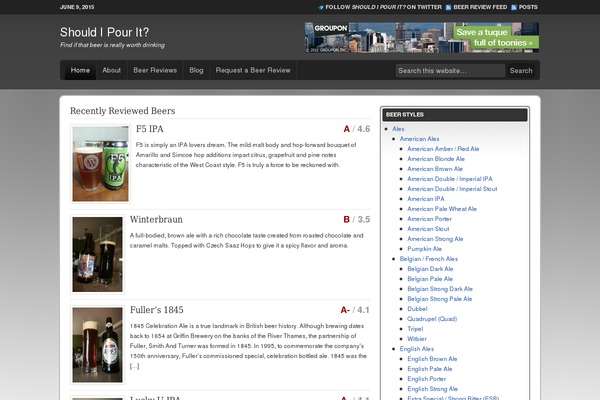Screen dimensions: 600x400
Task: Open the Ales beer style category
Action: [398, 129]
